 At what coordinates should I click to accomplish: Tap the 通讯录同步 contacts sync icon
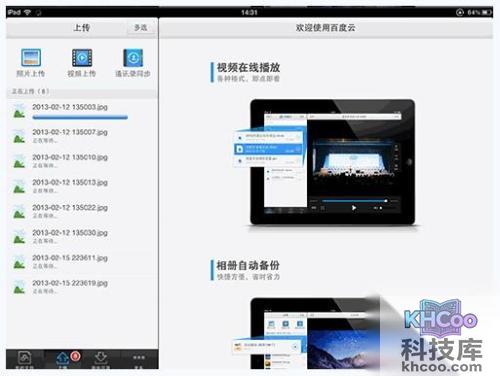[133, 58]
